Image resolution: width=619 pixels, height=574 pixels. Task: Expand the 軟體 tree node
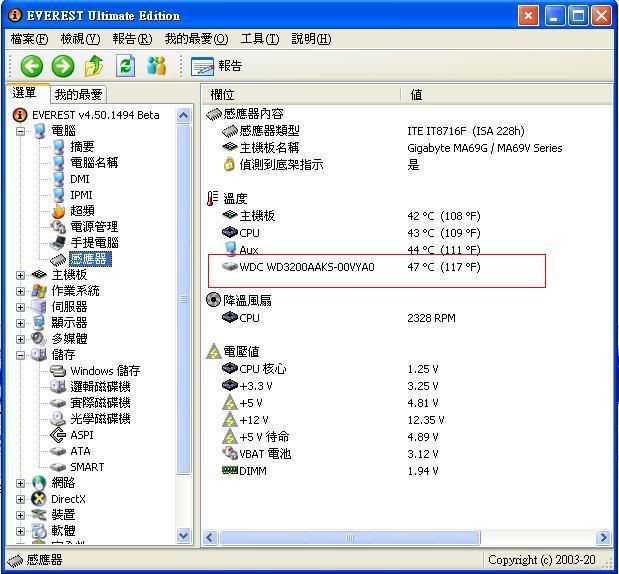pyautogui.click(x=21, y=531)
